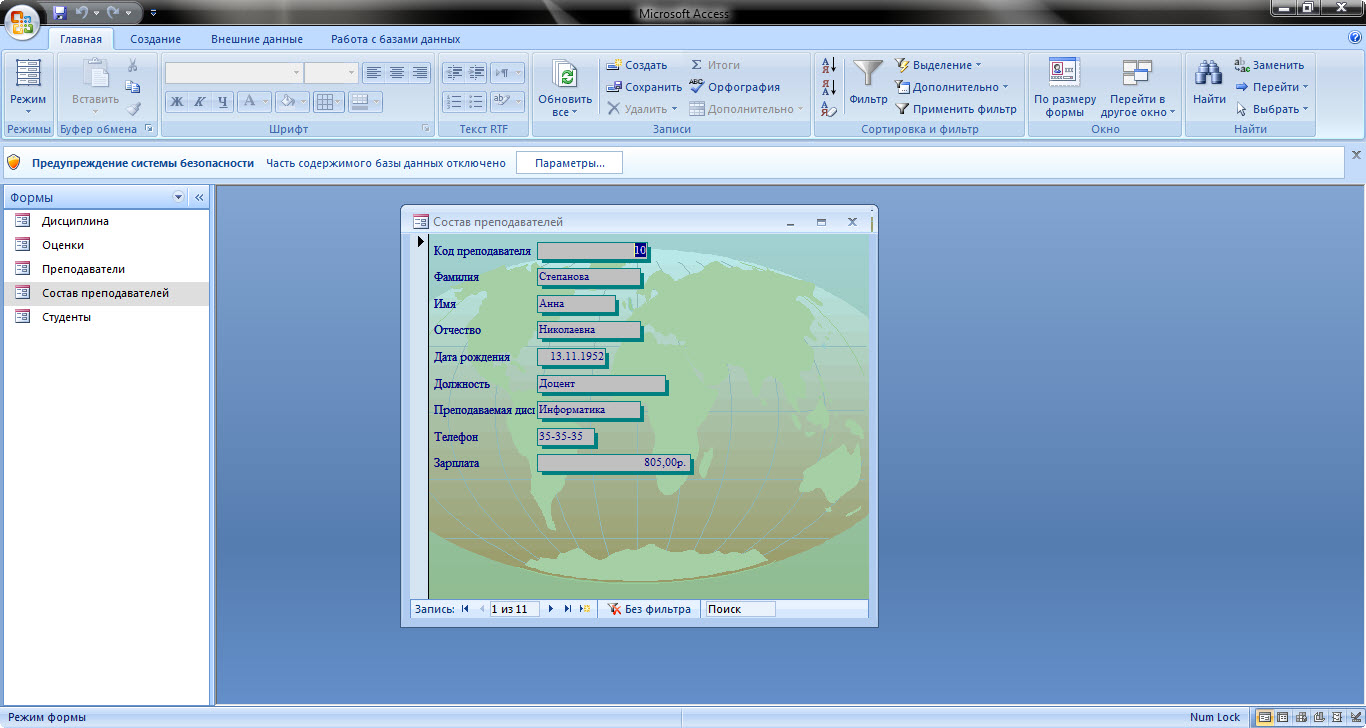Toggle underline Ч formatting
This screenshot has height=728, width=1366.
point(223,101)
